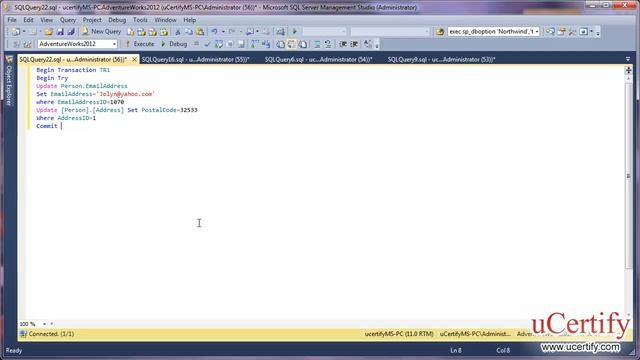Expand the New Project dropdown arrow
This screenshot has width=640, height=360.
click(24, 31)
